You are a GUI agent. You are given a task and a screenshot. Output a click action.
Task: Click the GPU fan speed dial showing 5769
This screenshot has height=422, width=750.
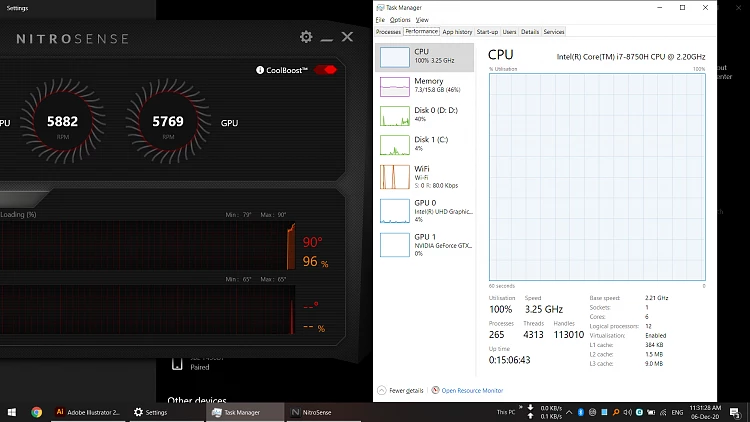(x=168, y=122)
